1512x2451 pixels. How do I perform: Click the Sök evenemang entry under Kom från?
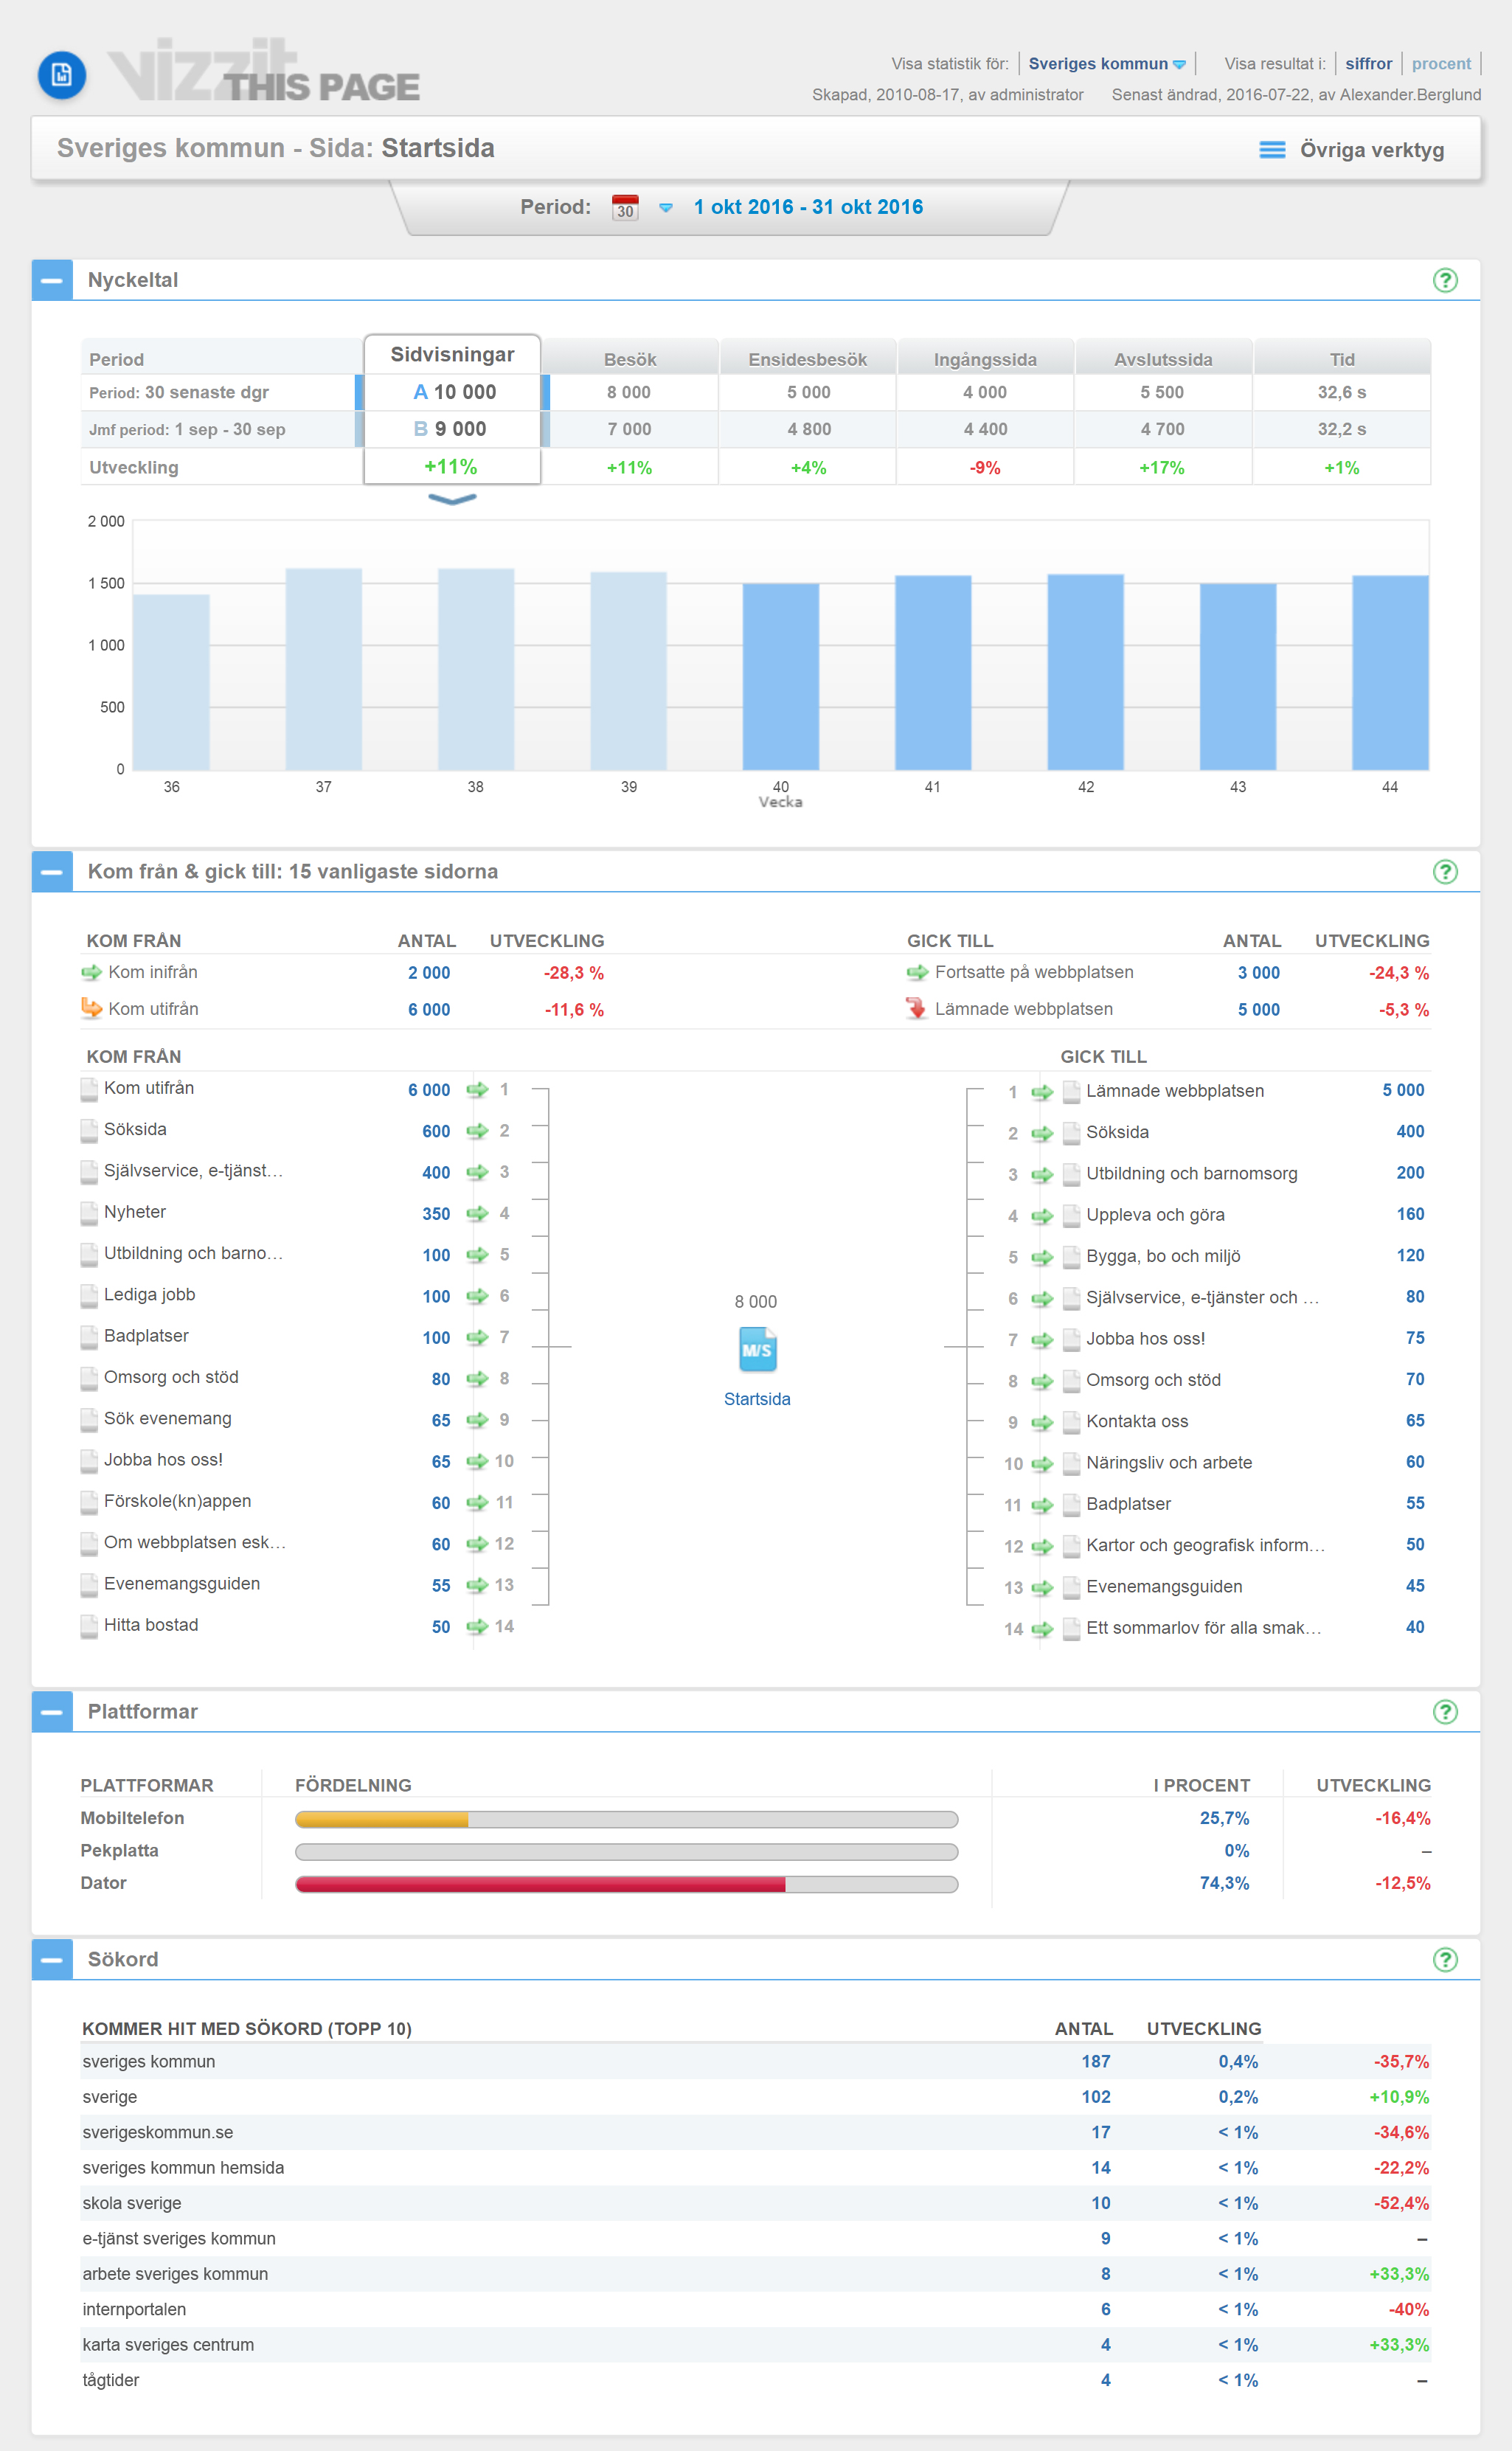click(167, 1418)
